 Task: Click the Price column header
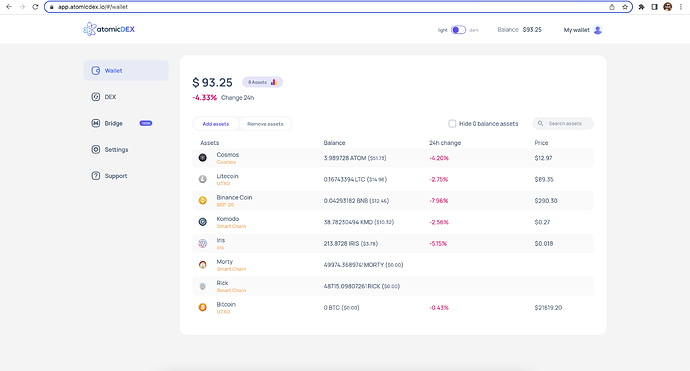click(541, 143)
